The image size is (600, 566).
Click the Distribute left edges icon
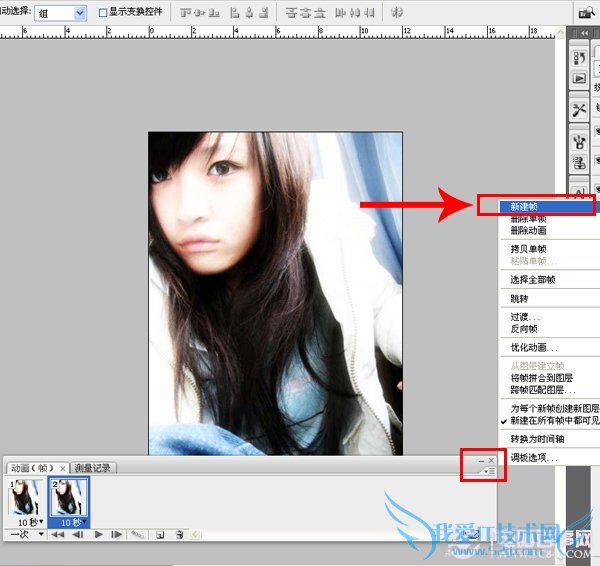pyautogui.click(x=340, y=13)
